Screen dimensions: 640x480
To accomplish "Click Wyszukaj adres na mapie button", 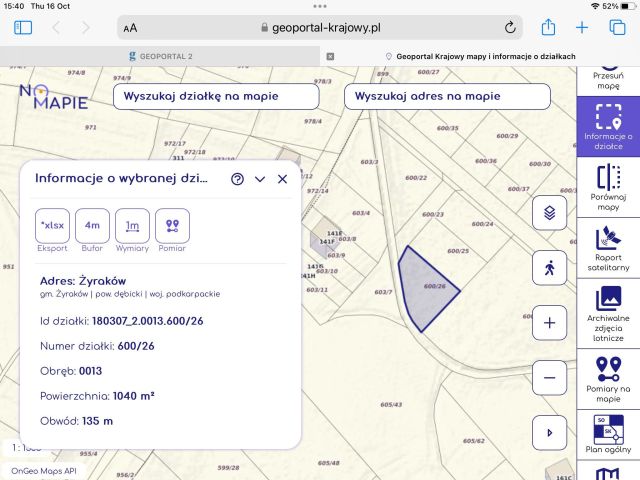I will click(x=447, y=97).
